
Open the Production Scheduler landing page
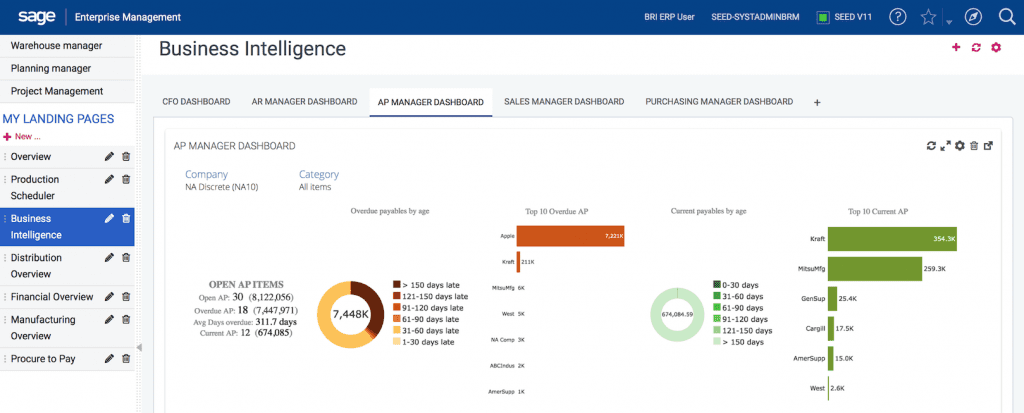point(35,188)
